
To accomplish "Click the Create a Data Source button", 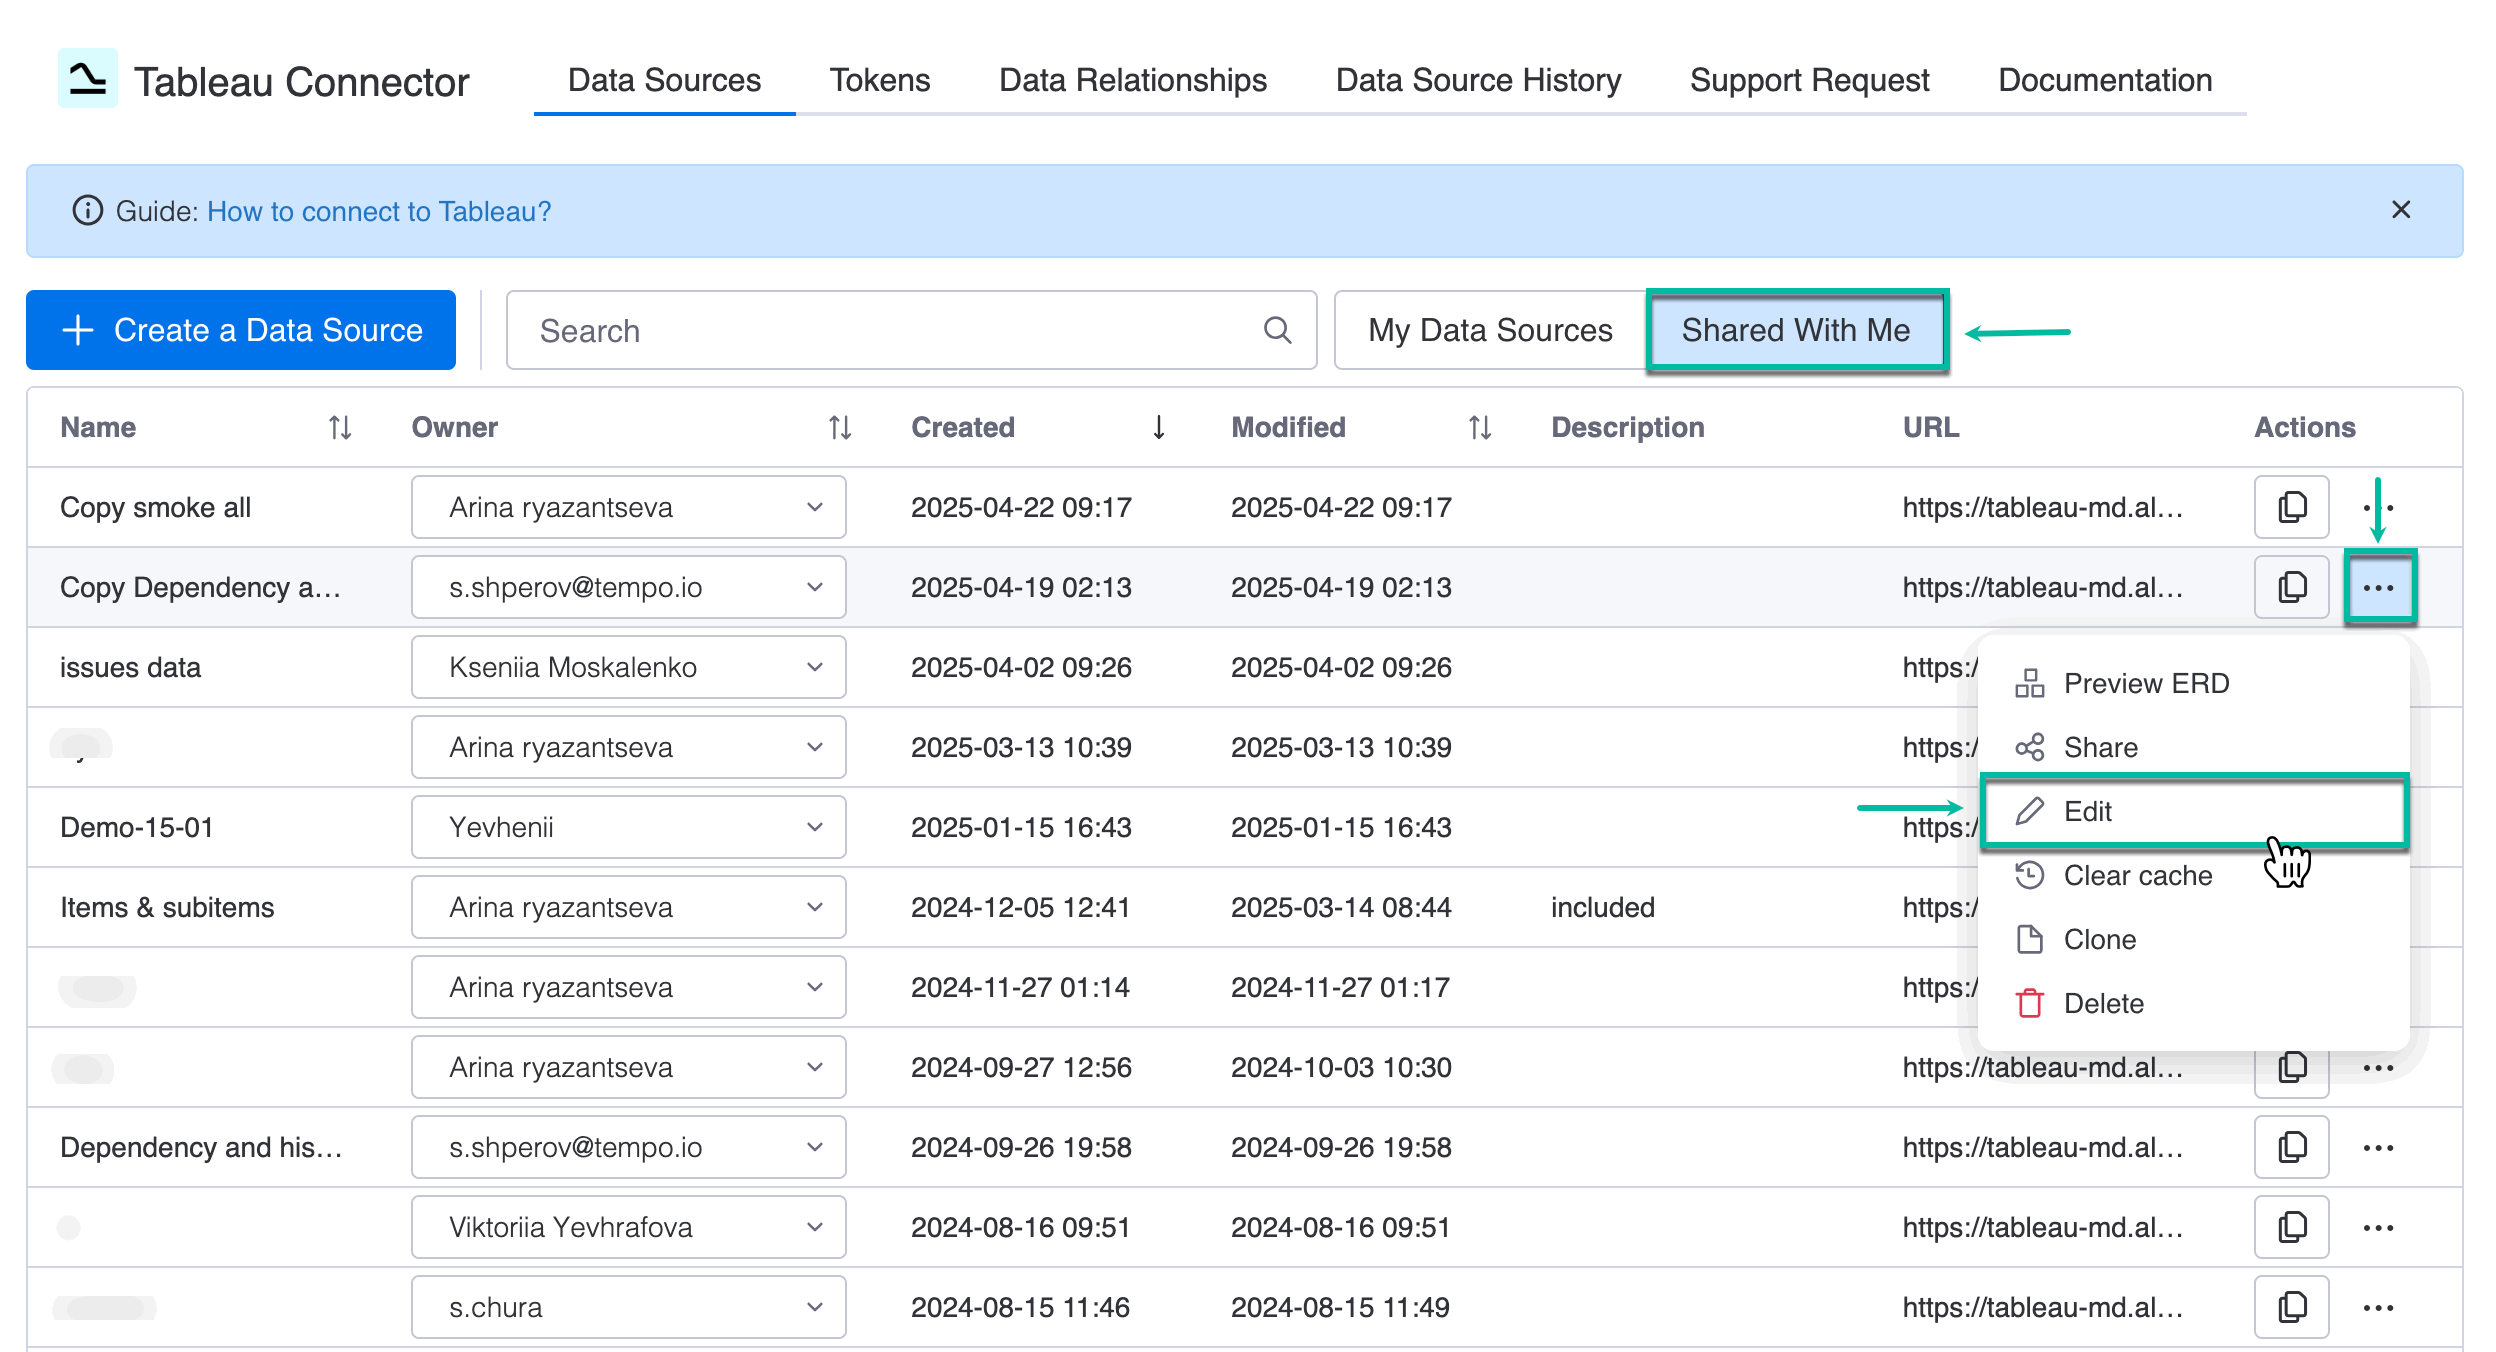I will [x=240, y=330].
